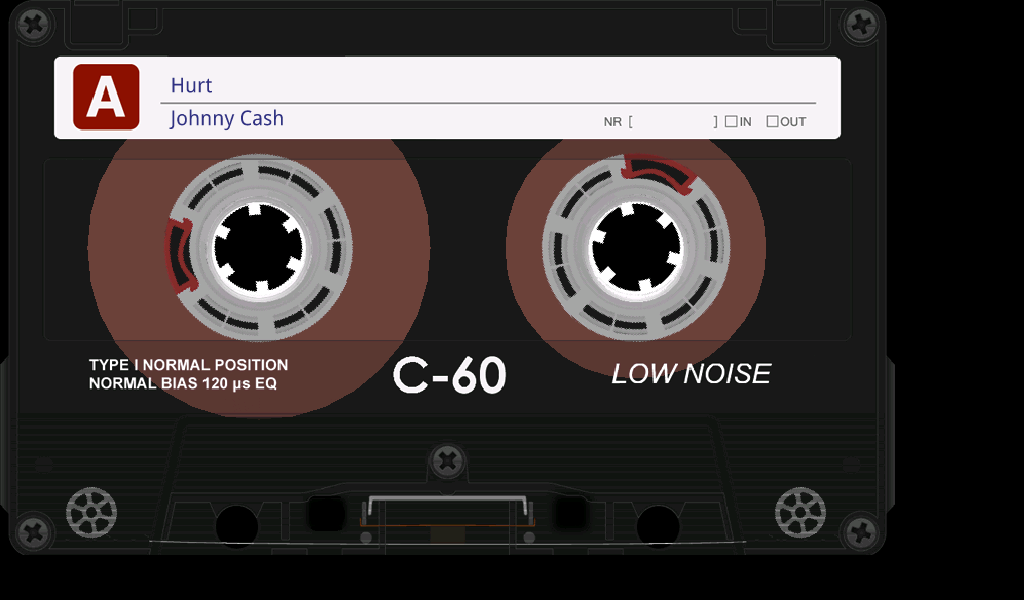The width and height of the screenshot is (1024, 600).
Task: Click the metal tape head pressure pad
Action: coord(447,511)
